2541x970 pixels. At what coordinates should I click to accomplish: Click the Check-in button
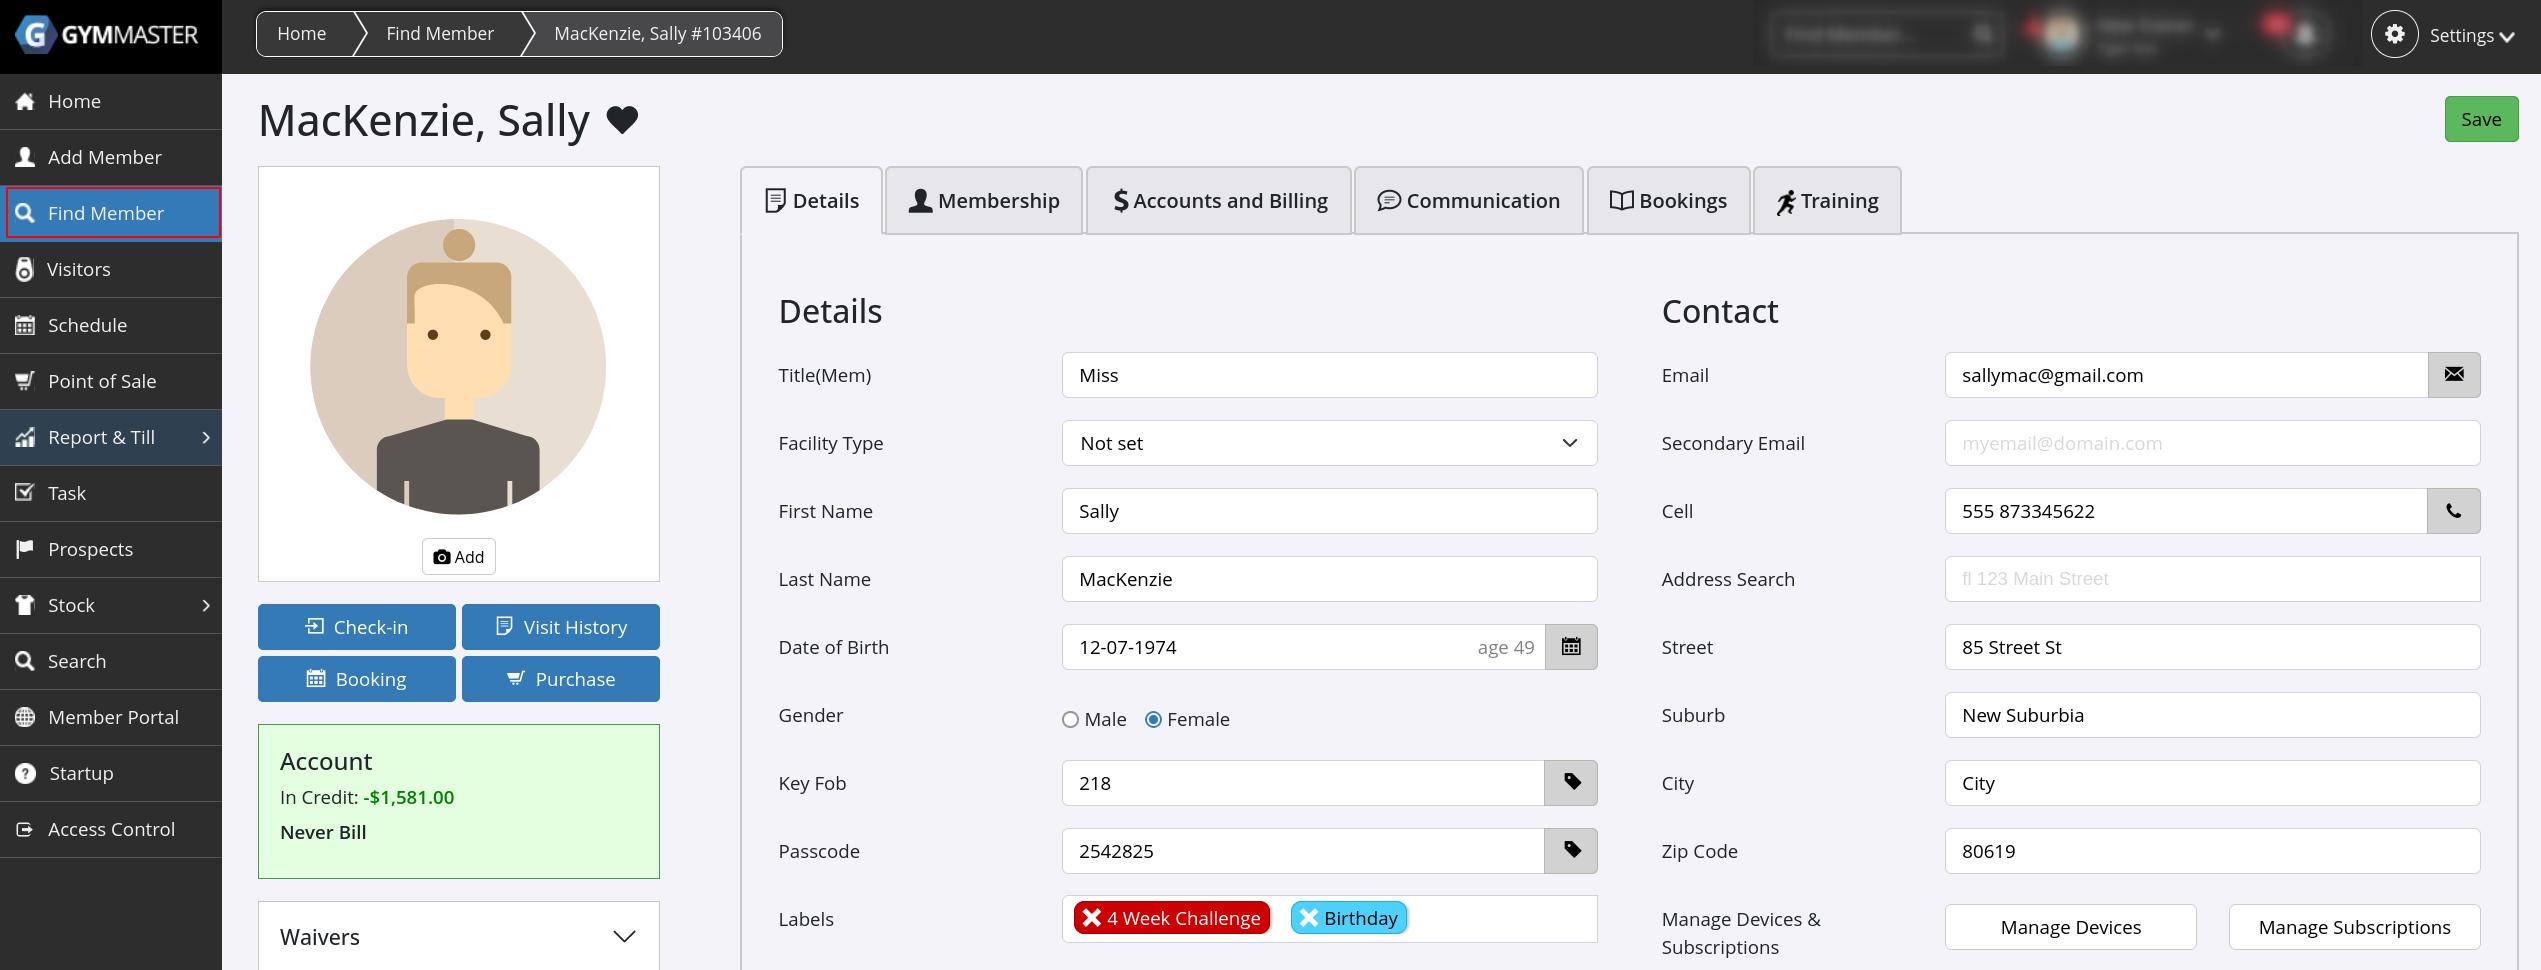[x=357, y=627]
